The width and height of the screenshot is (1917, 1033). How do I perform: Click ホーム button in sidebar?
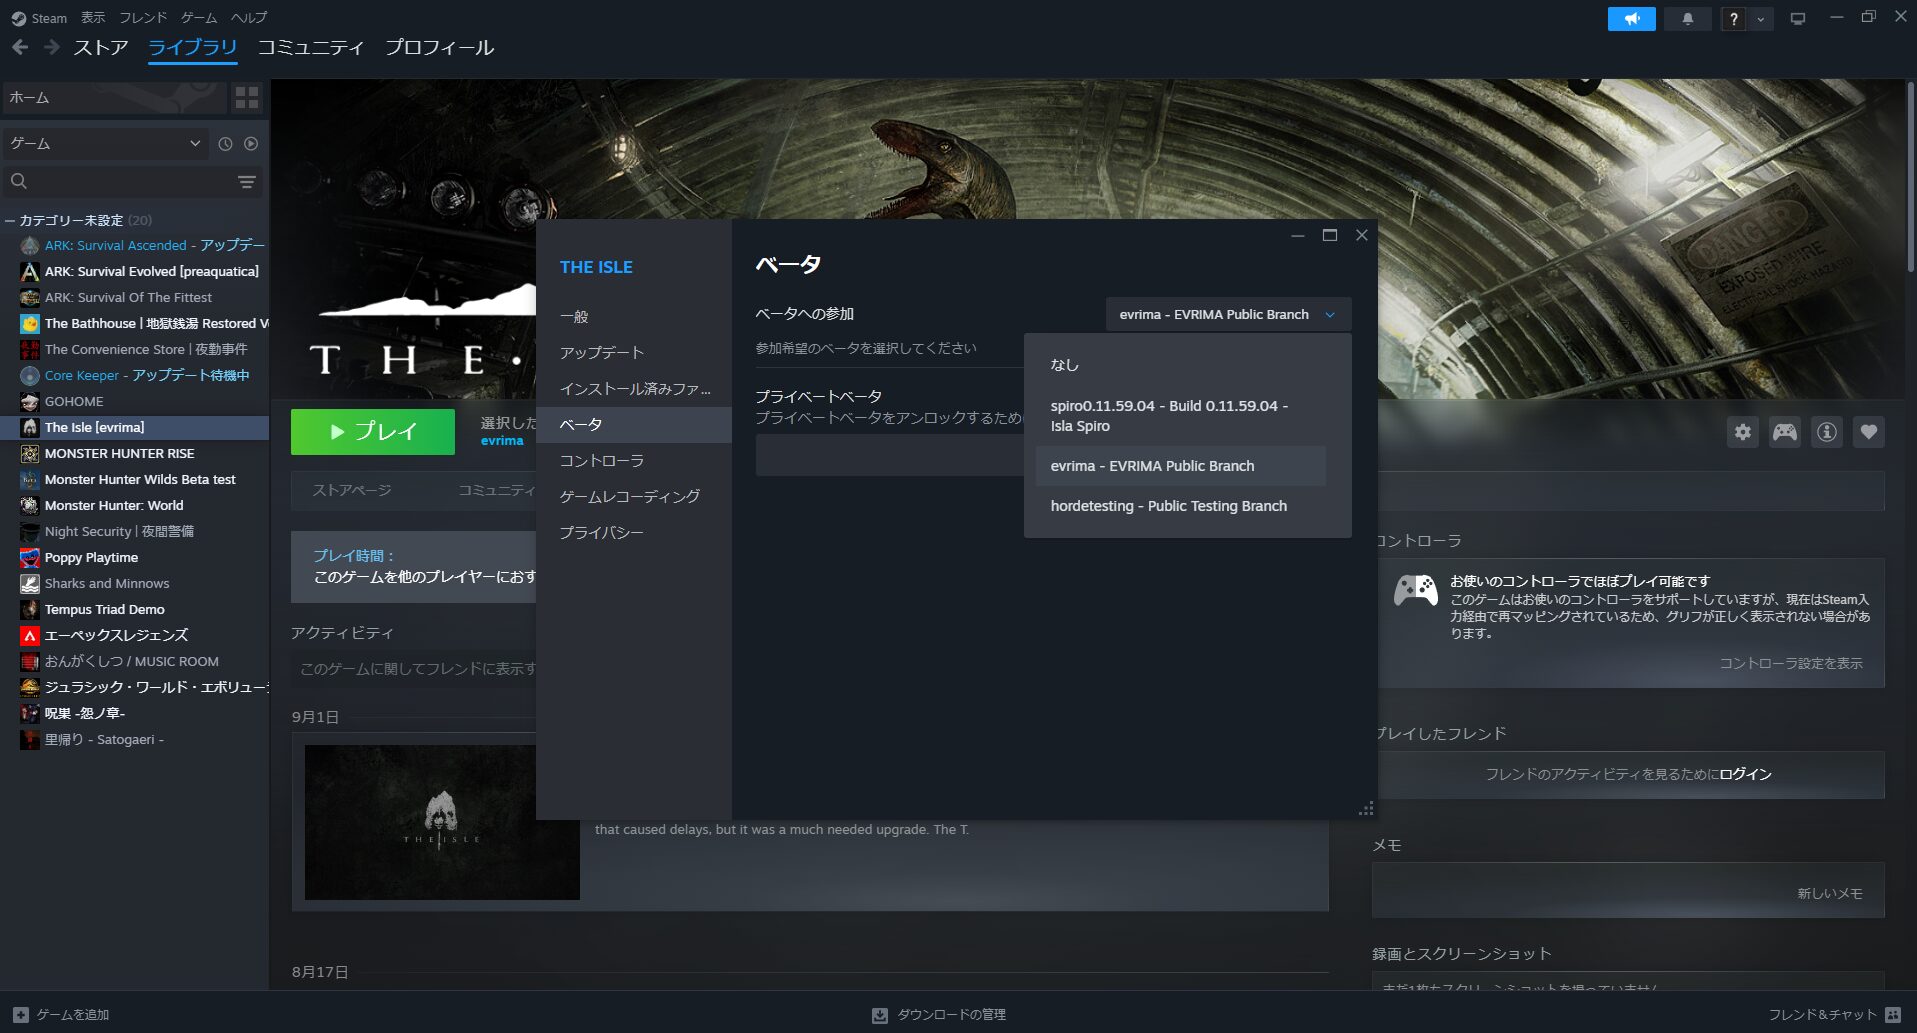point(113,97)
